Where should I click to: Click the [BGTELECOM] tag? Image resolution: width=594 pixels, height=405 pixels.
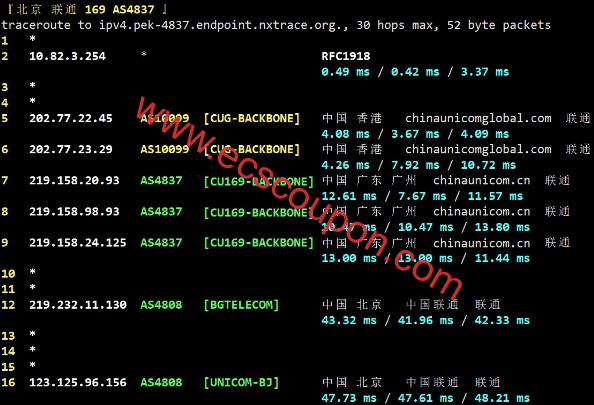pos(241,305)
